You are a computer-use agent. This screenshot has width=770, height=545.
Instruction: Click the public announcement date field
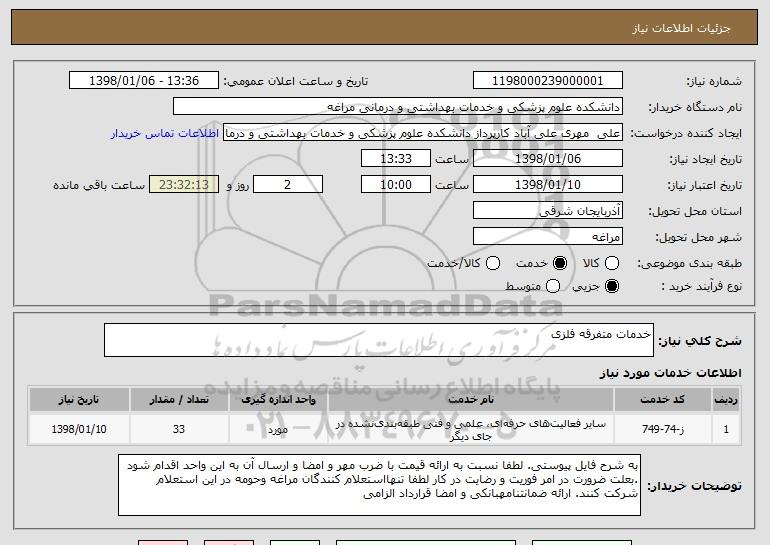click(x=144, y=81)
